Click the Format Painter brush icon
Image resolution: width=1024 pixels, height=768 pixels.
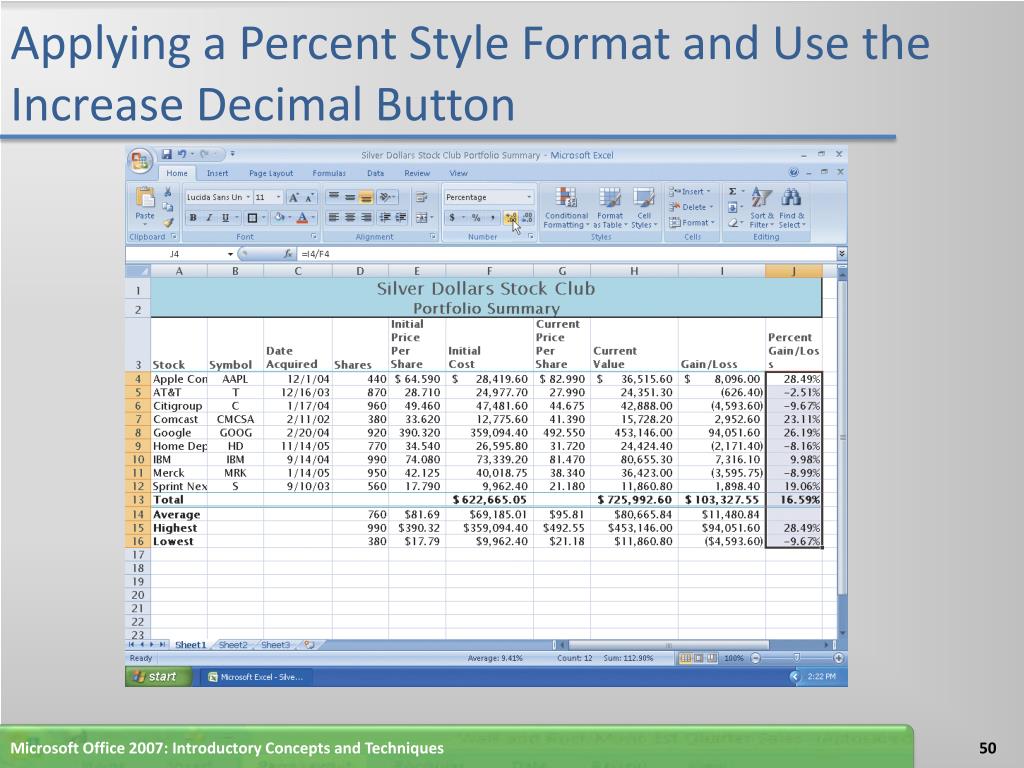168,223
